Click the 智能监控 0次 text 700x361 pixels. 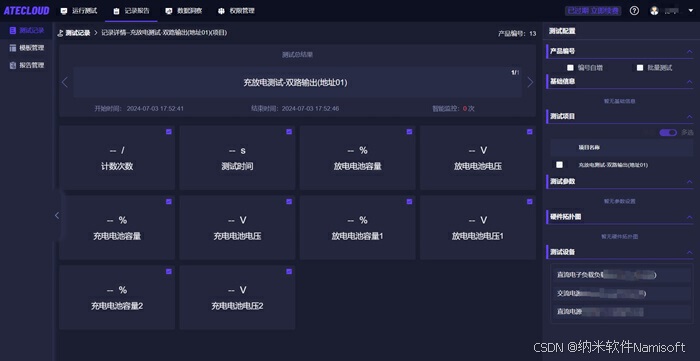[453, 108]
